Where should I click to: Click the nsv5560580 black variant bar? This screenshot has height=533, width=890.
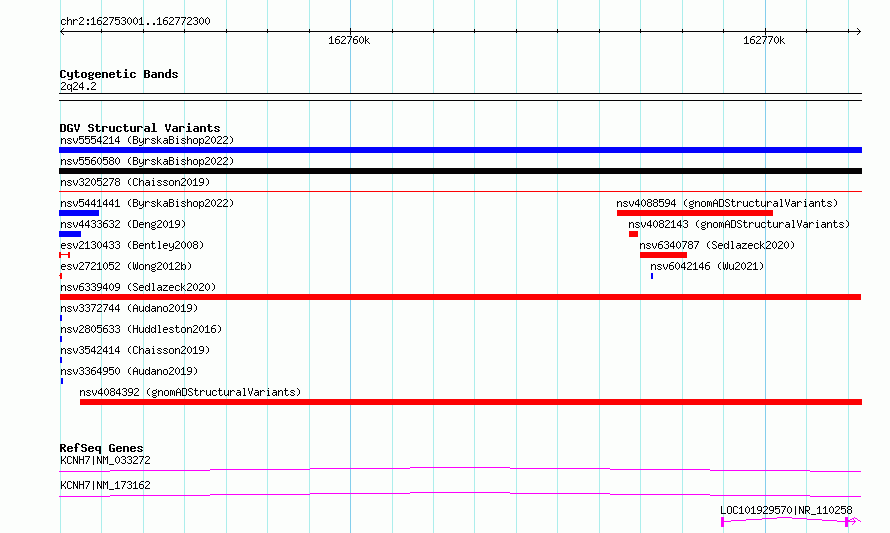[x=460, y=171]
